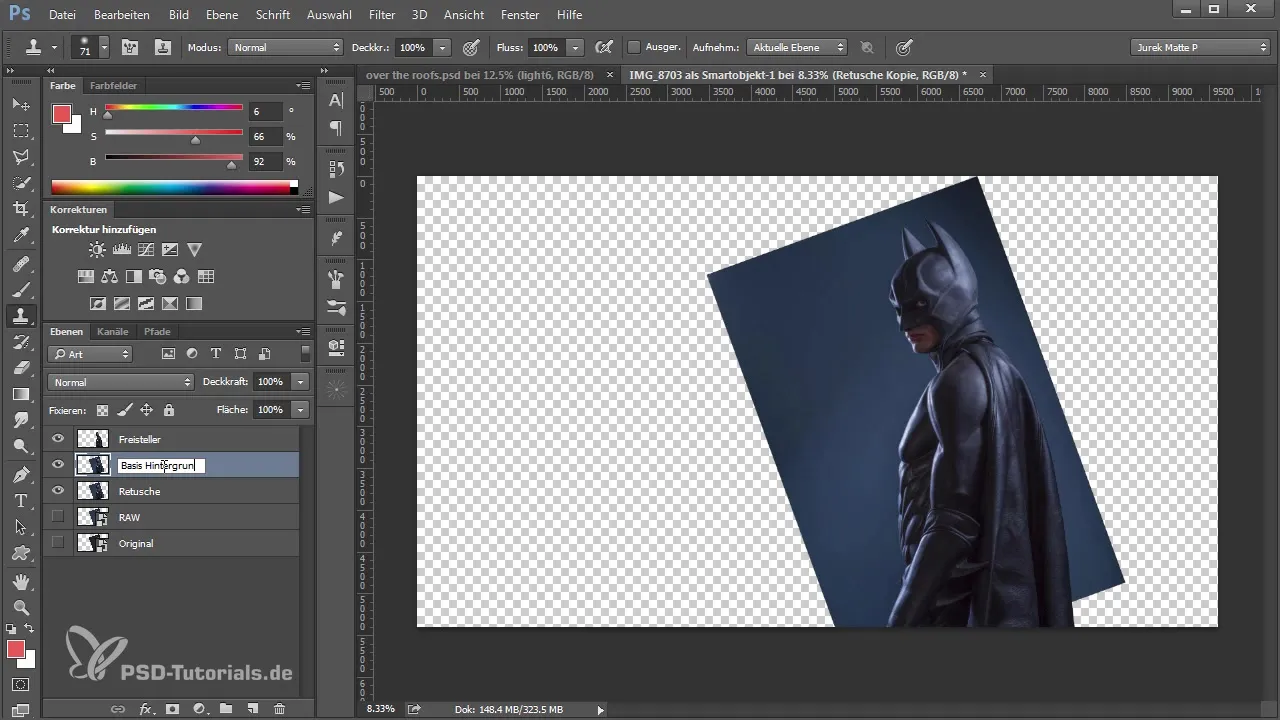Add Curves adjustment from Korrekturen panel

coord(146,250)
